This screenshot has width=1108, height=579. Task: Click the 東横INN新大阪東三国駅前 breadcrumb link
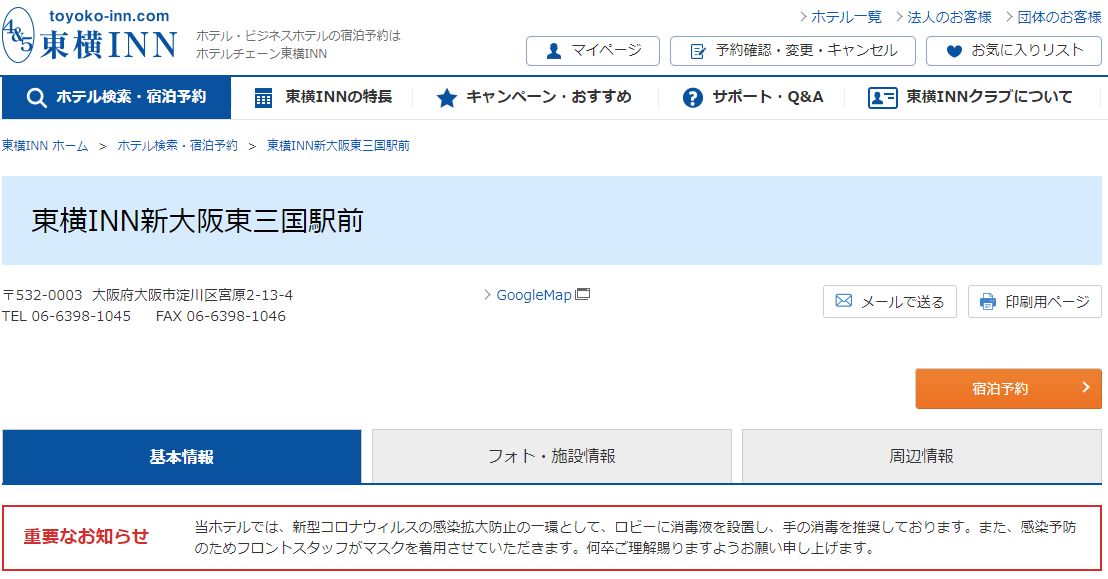[x=338, y=146]
